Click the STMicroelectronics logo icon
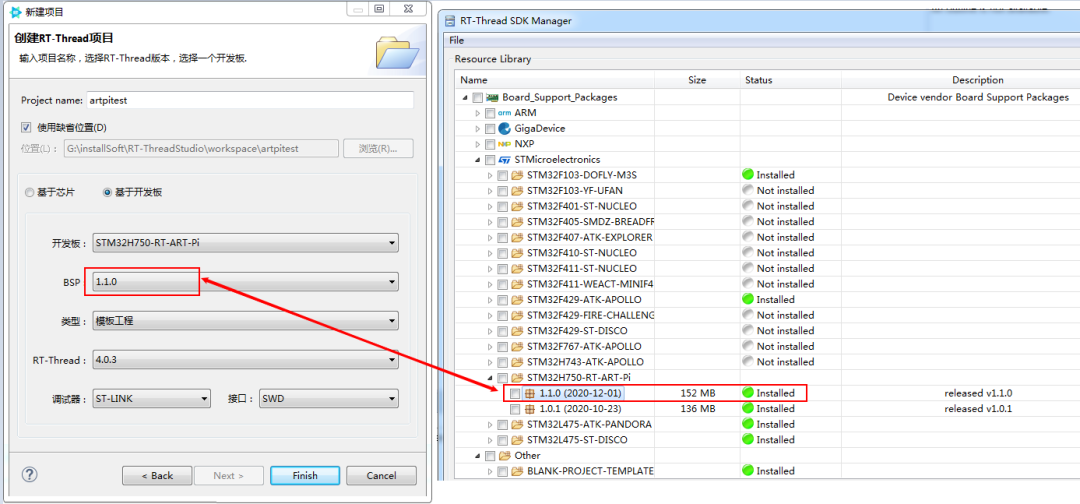1080x504 pixels. tap(505, 160)
